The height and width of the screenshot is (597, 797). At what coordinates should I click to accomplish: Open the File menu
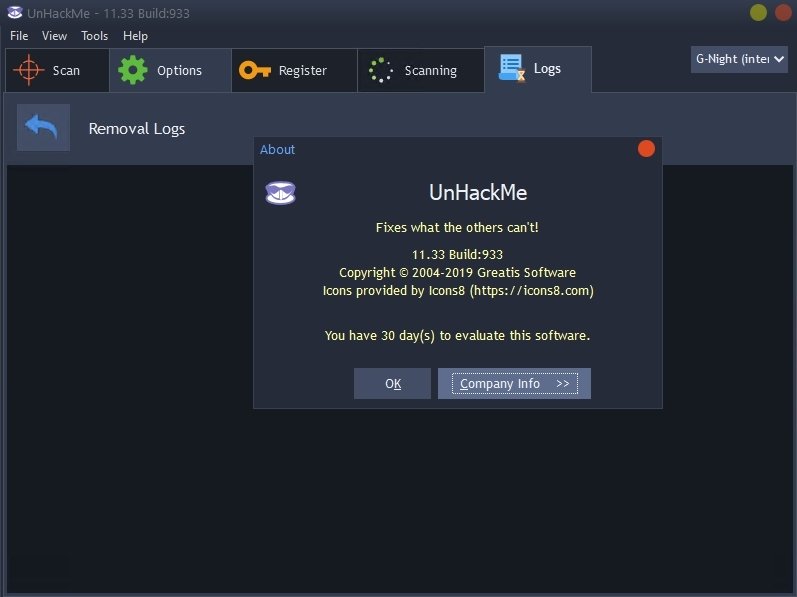click(19, 36)
